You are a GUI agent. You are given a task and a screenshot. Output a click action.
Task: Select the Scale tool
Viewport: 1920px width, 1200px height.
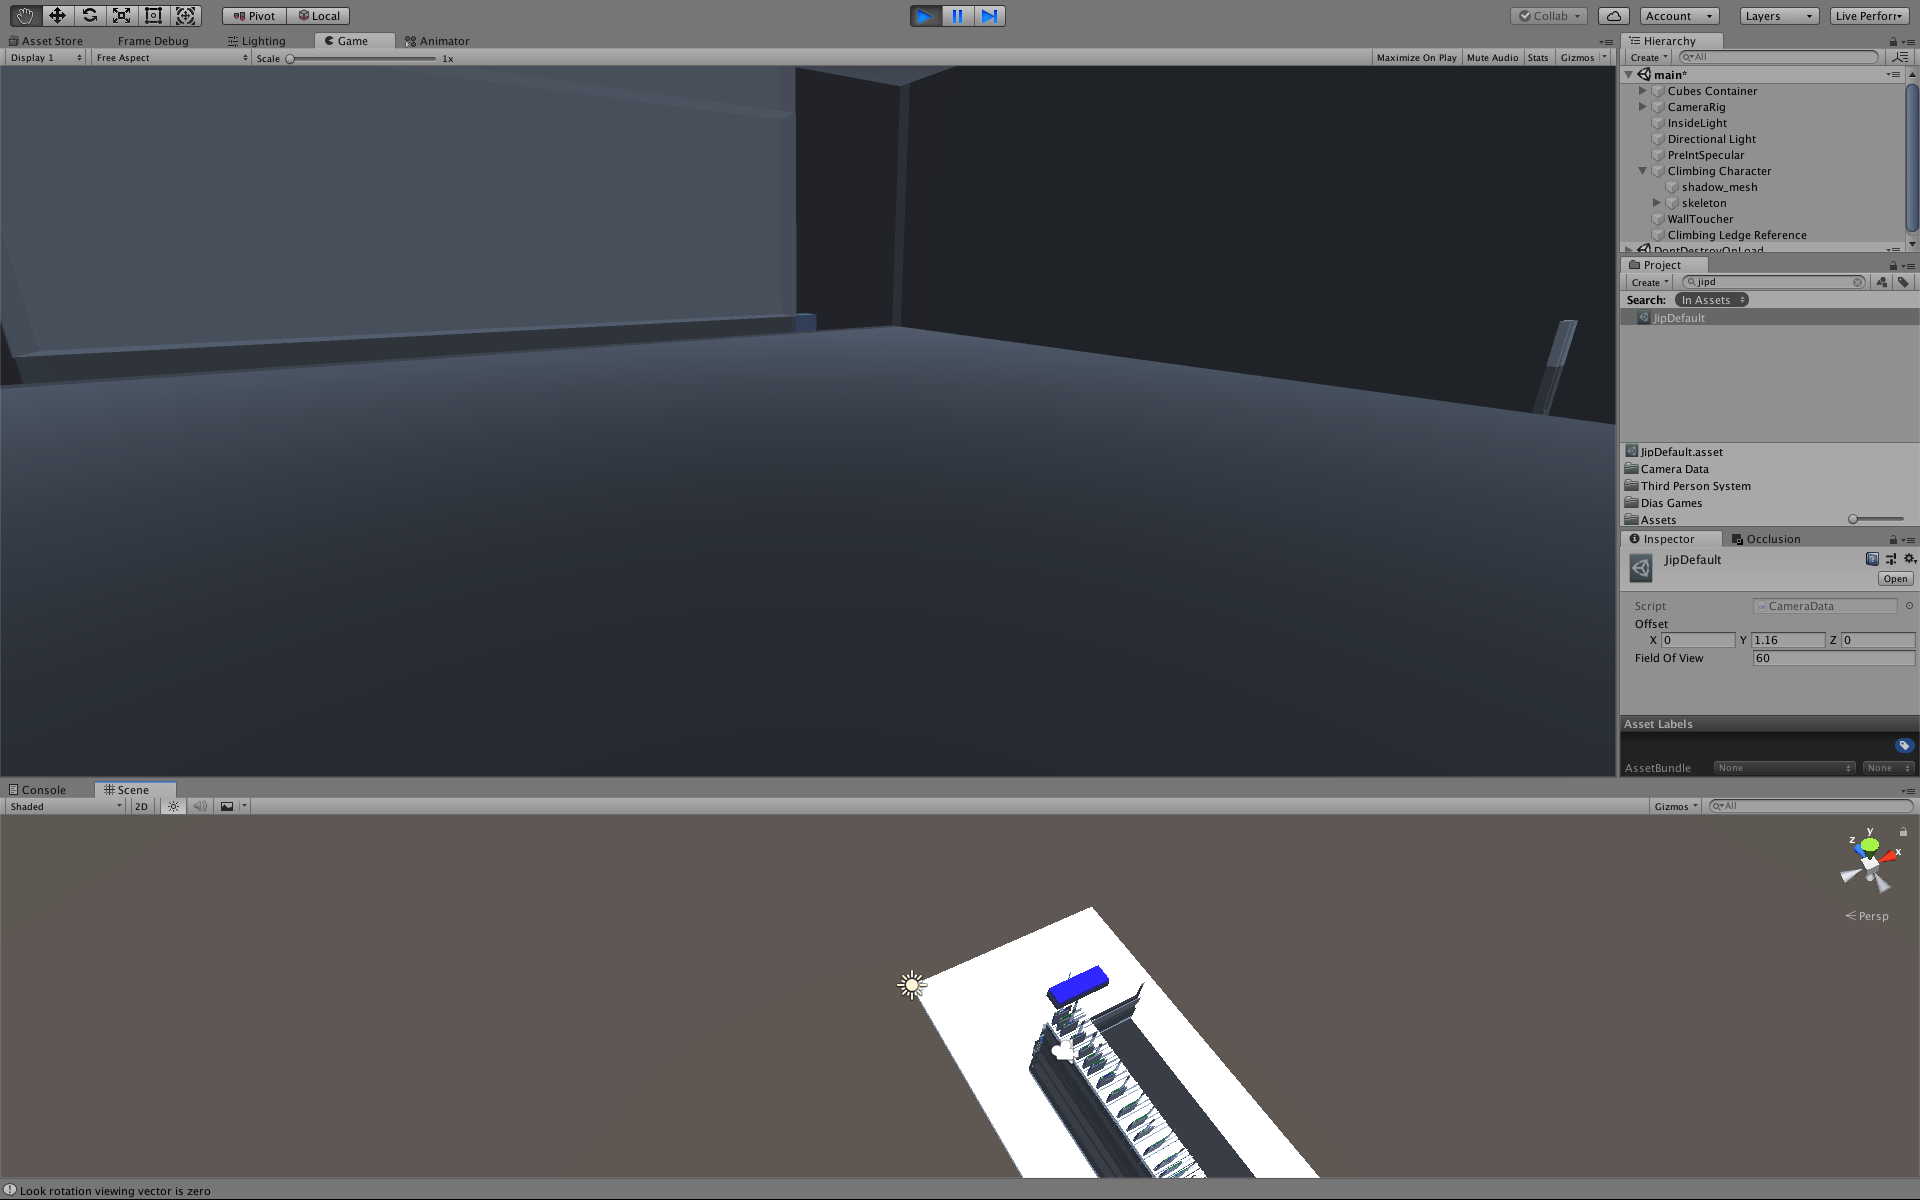[x=121, y=16]
